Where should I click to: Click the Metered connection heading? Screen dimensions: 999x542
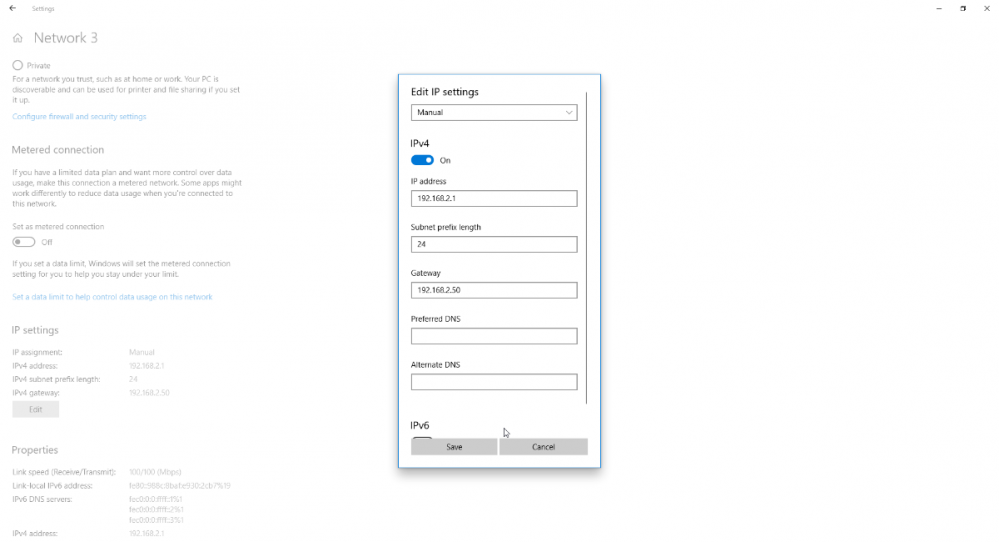57,150
